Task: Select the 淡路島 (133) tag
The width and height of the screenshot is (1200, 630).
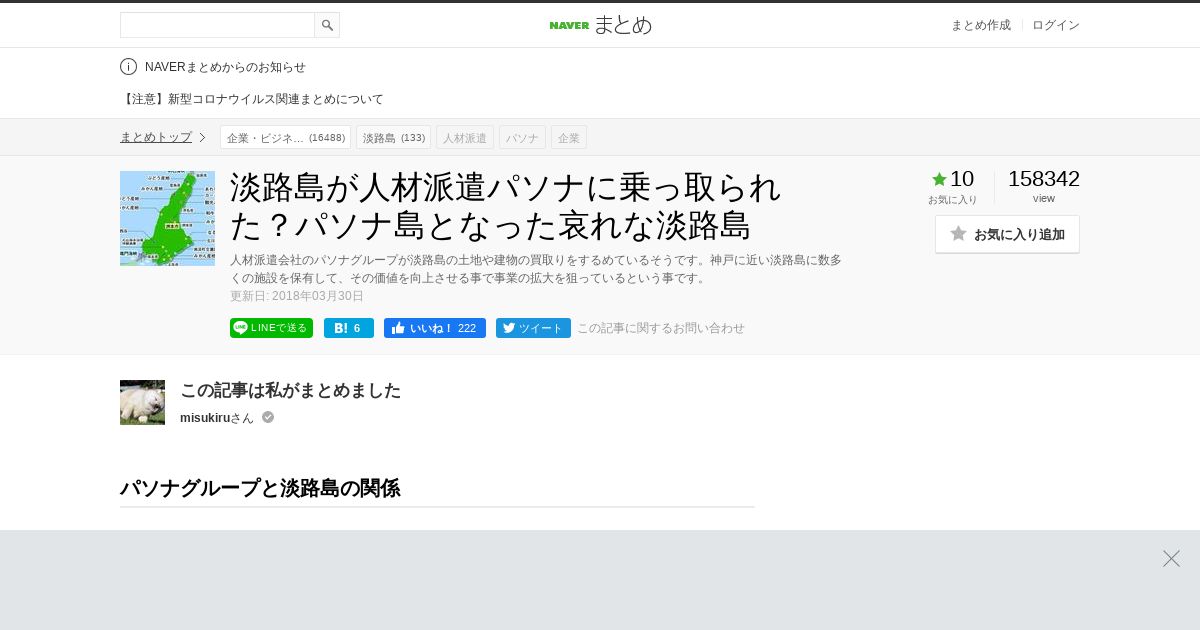Action: point(393,137)
